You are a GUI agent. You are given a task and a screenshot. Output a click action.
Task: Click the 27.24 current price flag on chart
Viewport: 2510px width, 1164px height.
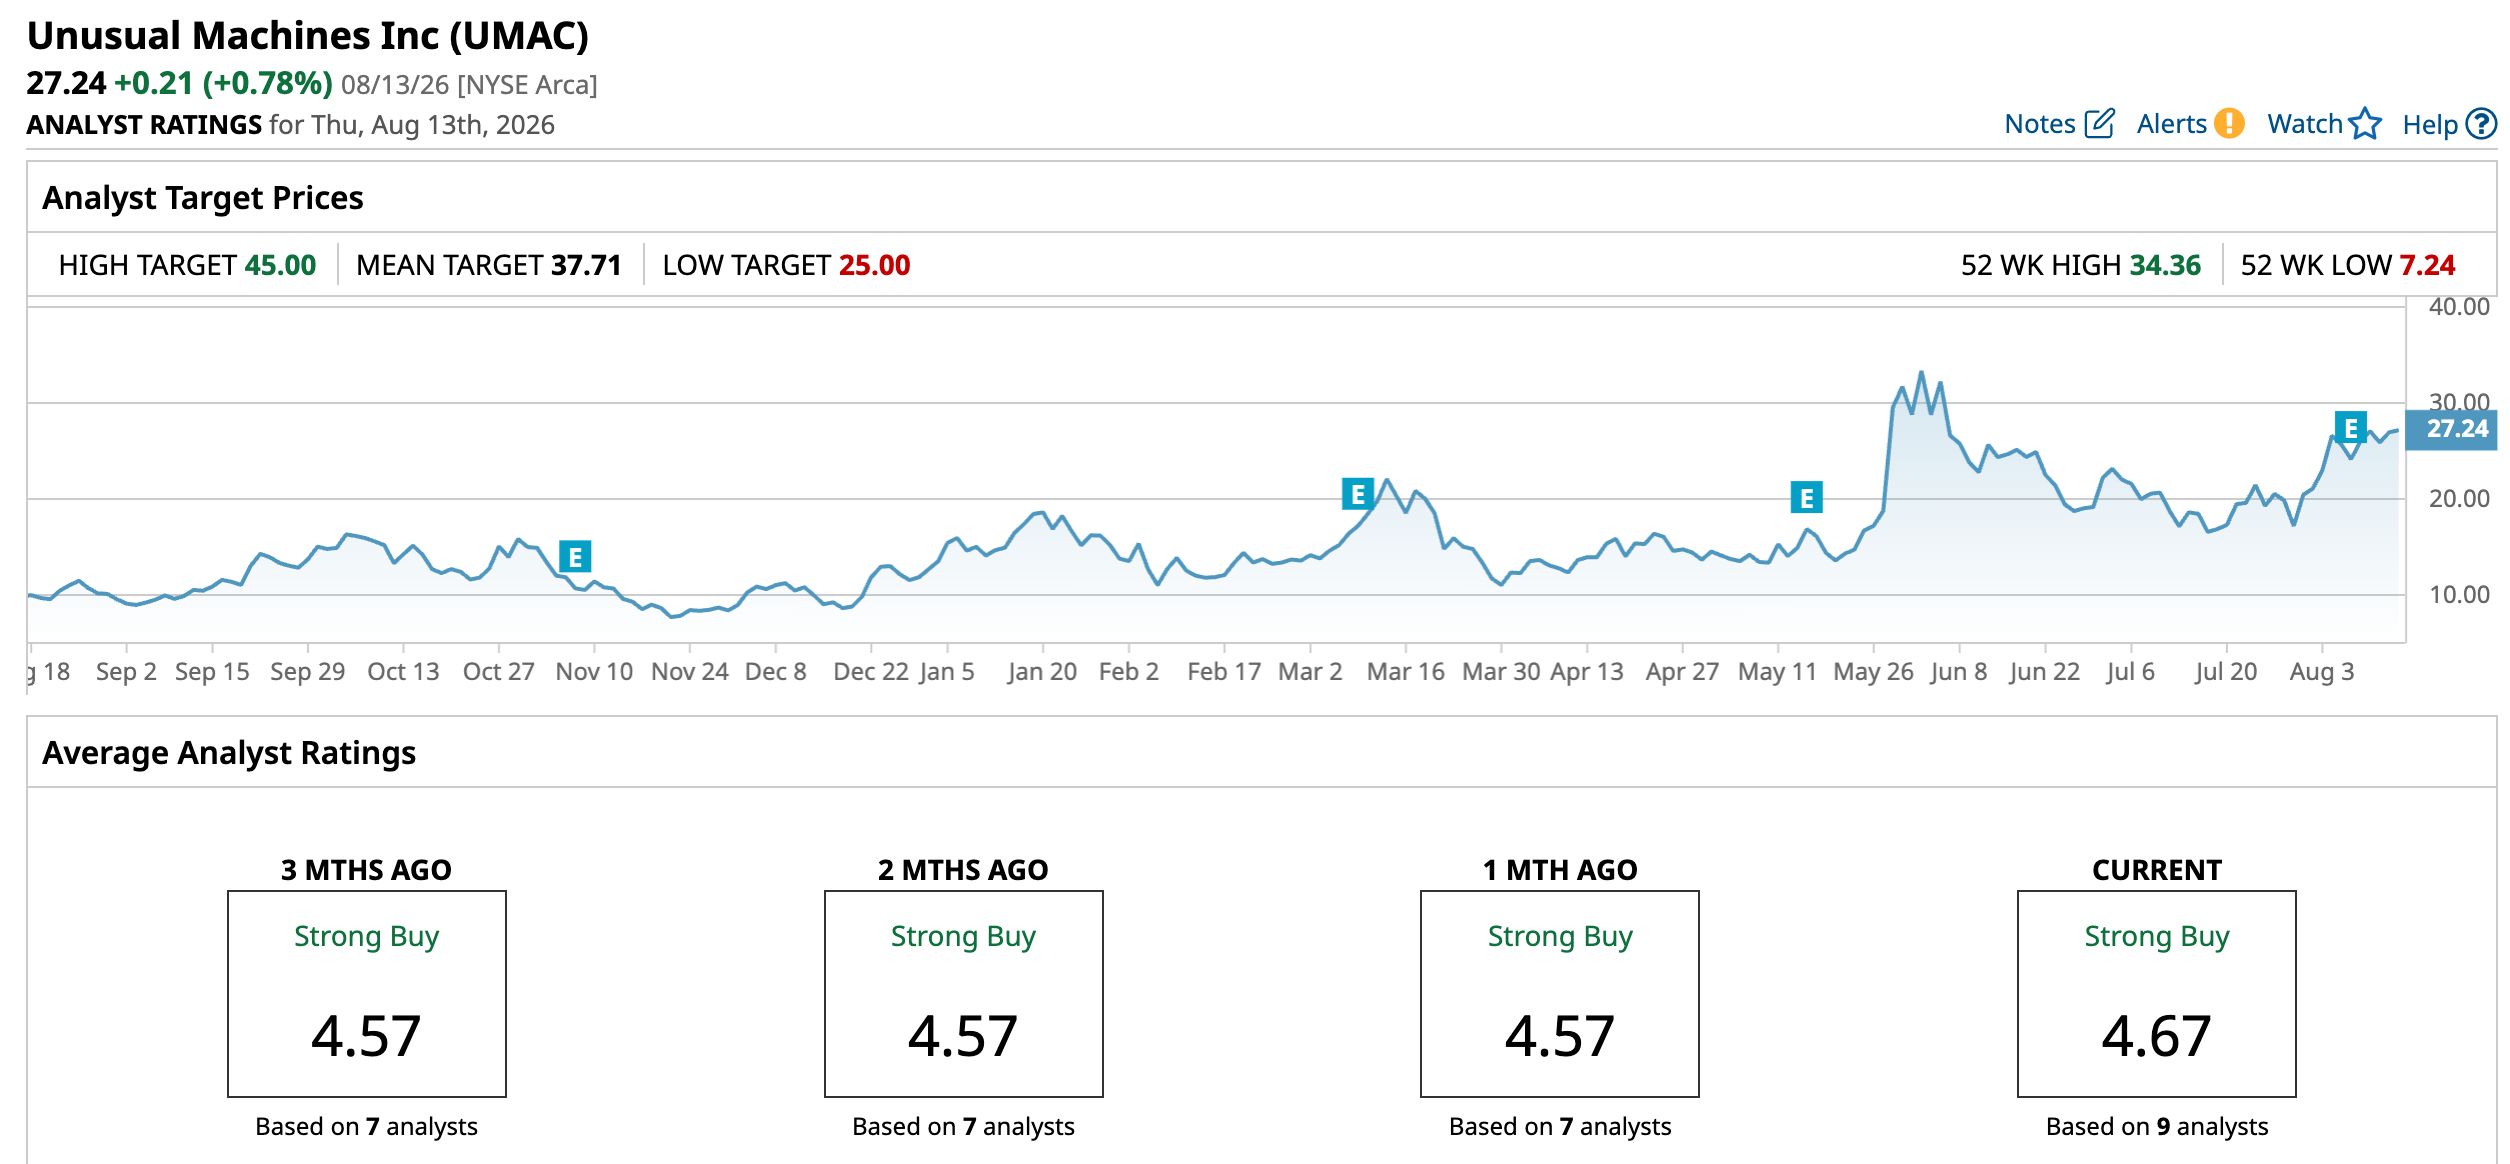point(2452,429)
